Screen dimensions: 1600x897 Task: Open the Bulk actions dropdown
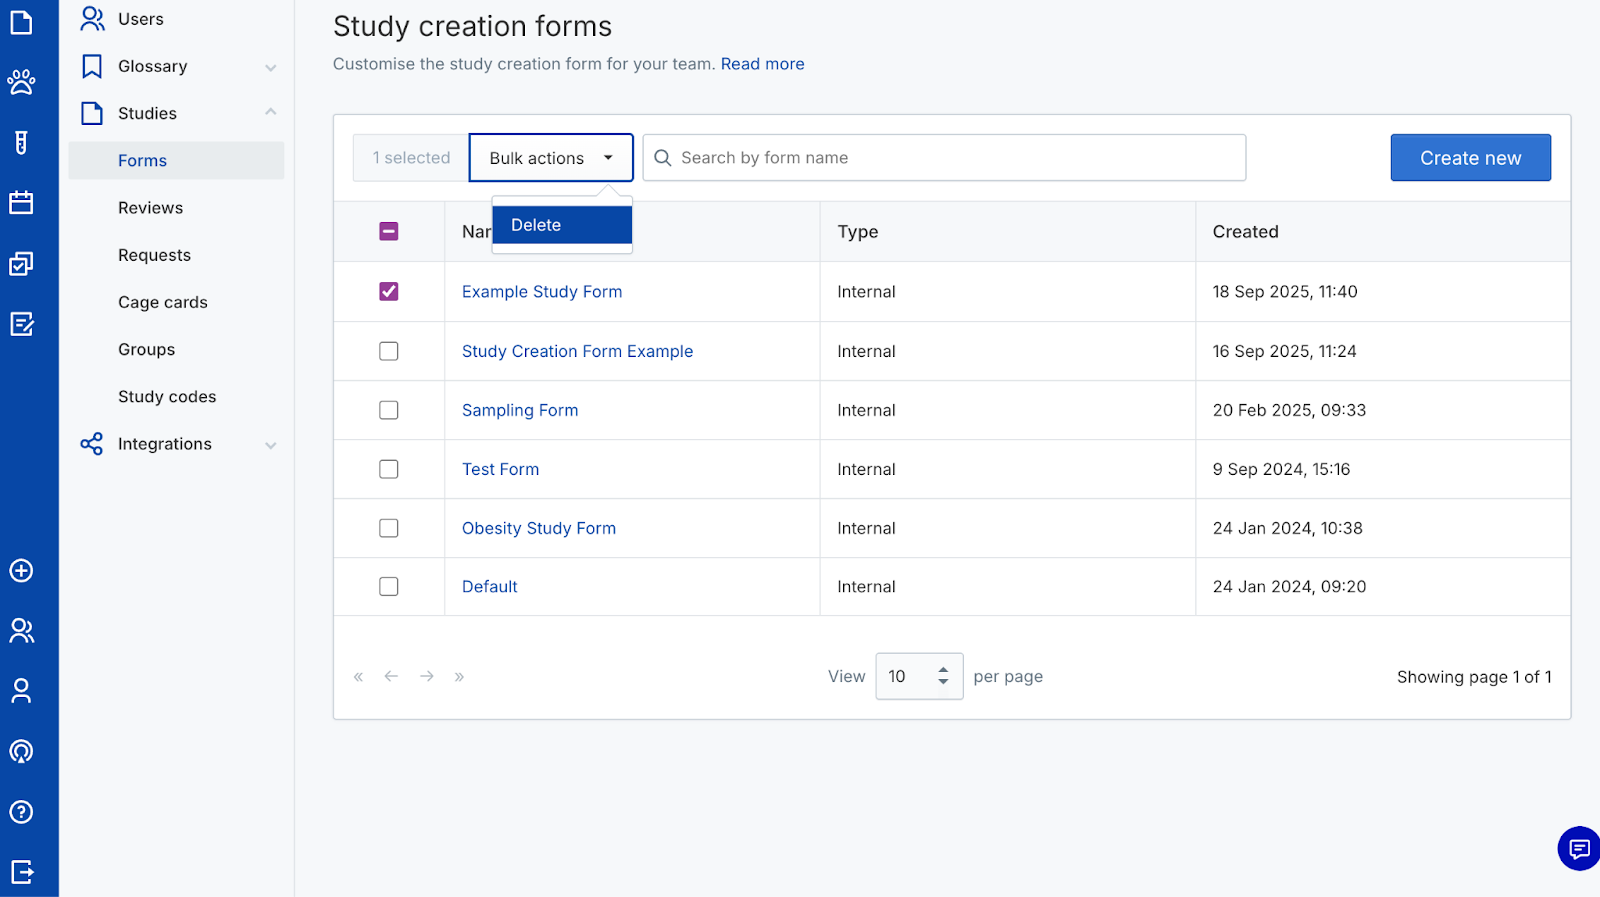tap(551, 158)
